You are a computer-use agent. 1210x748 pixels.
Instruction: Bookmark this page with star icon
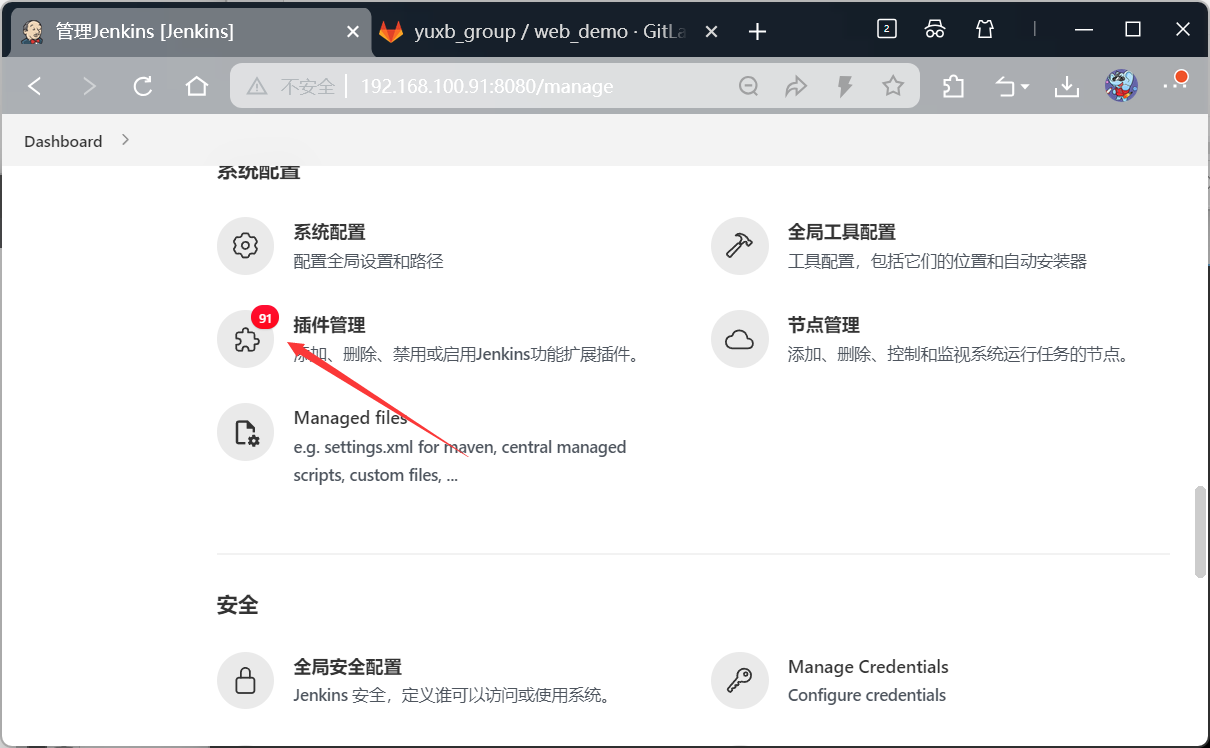893,87
